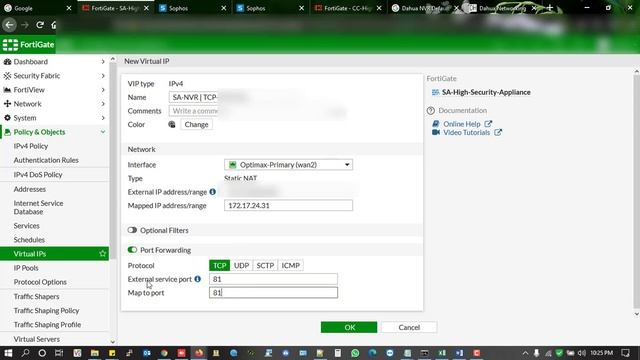Screen dimensions: 640x360
Task: Switch to the FortiGate - CC-High browser tab
Action: 348,8
